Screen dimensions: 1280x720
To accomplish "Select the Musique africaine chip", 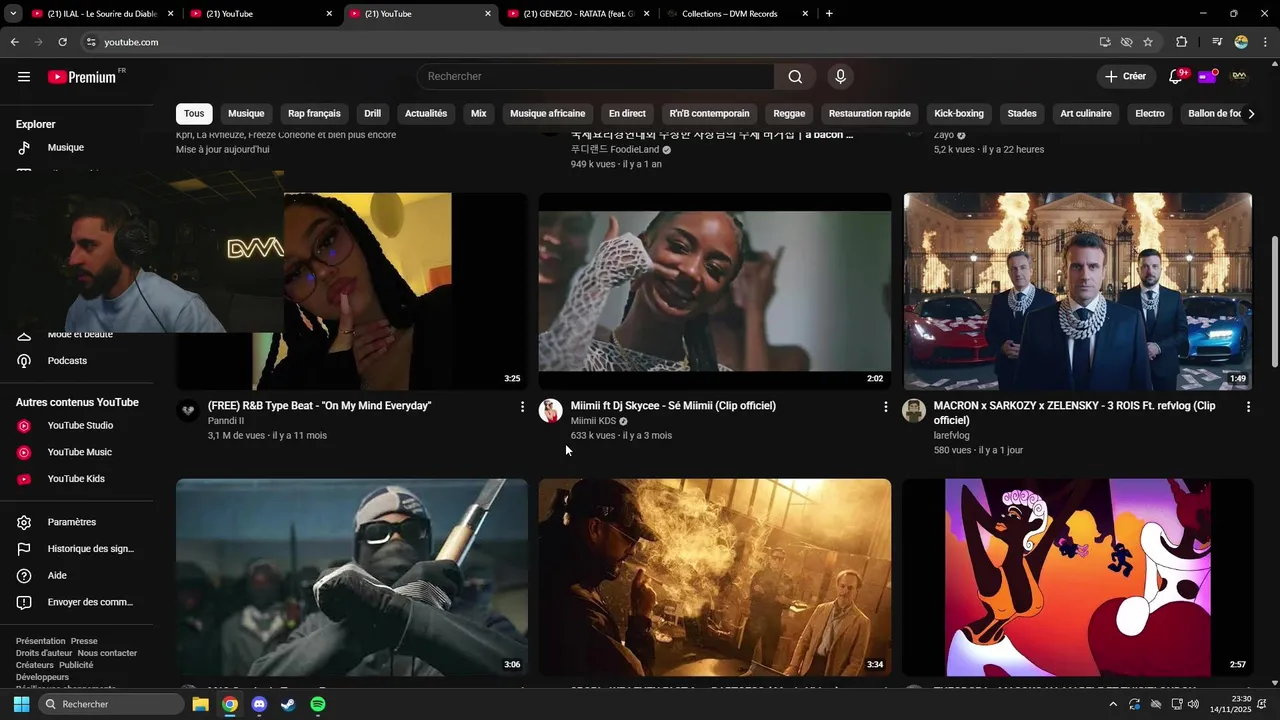I will tap(547, 113).
